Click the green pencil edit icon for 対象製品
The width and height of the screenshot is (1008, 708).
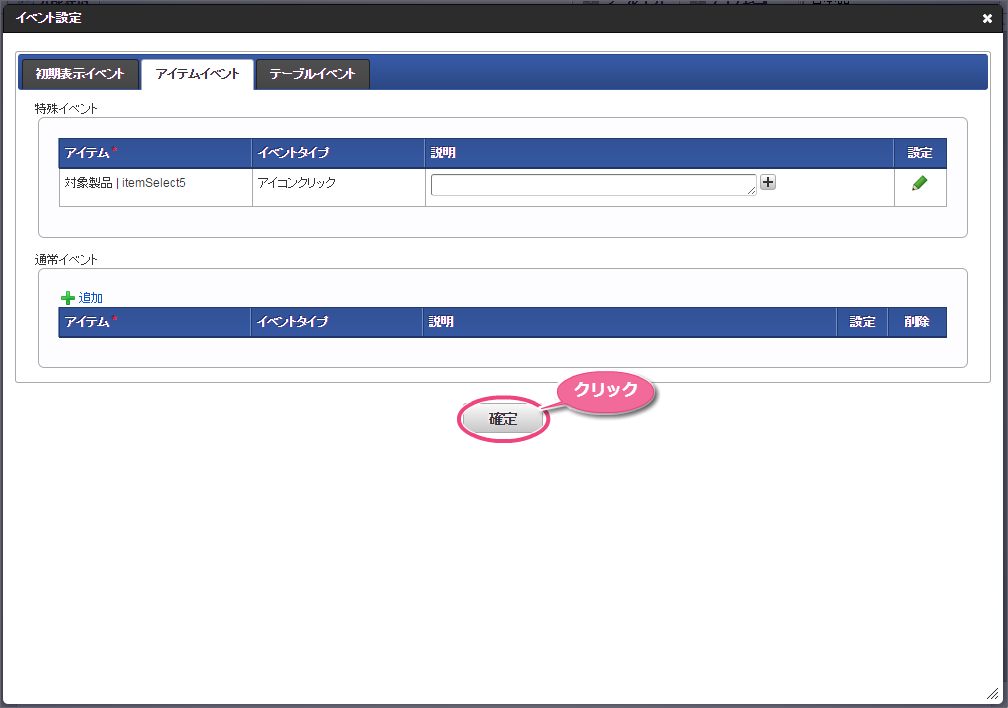click(919, 183)
